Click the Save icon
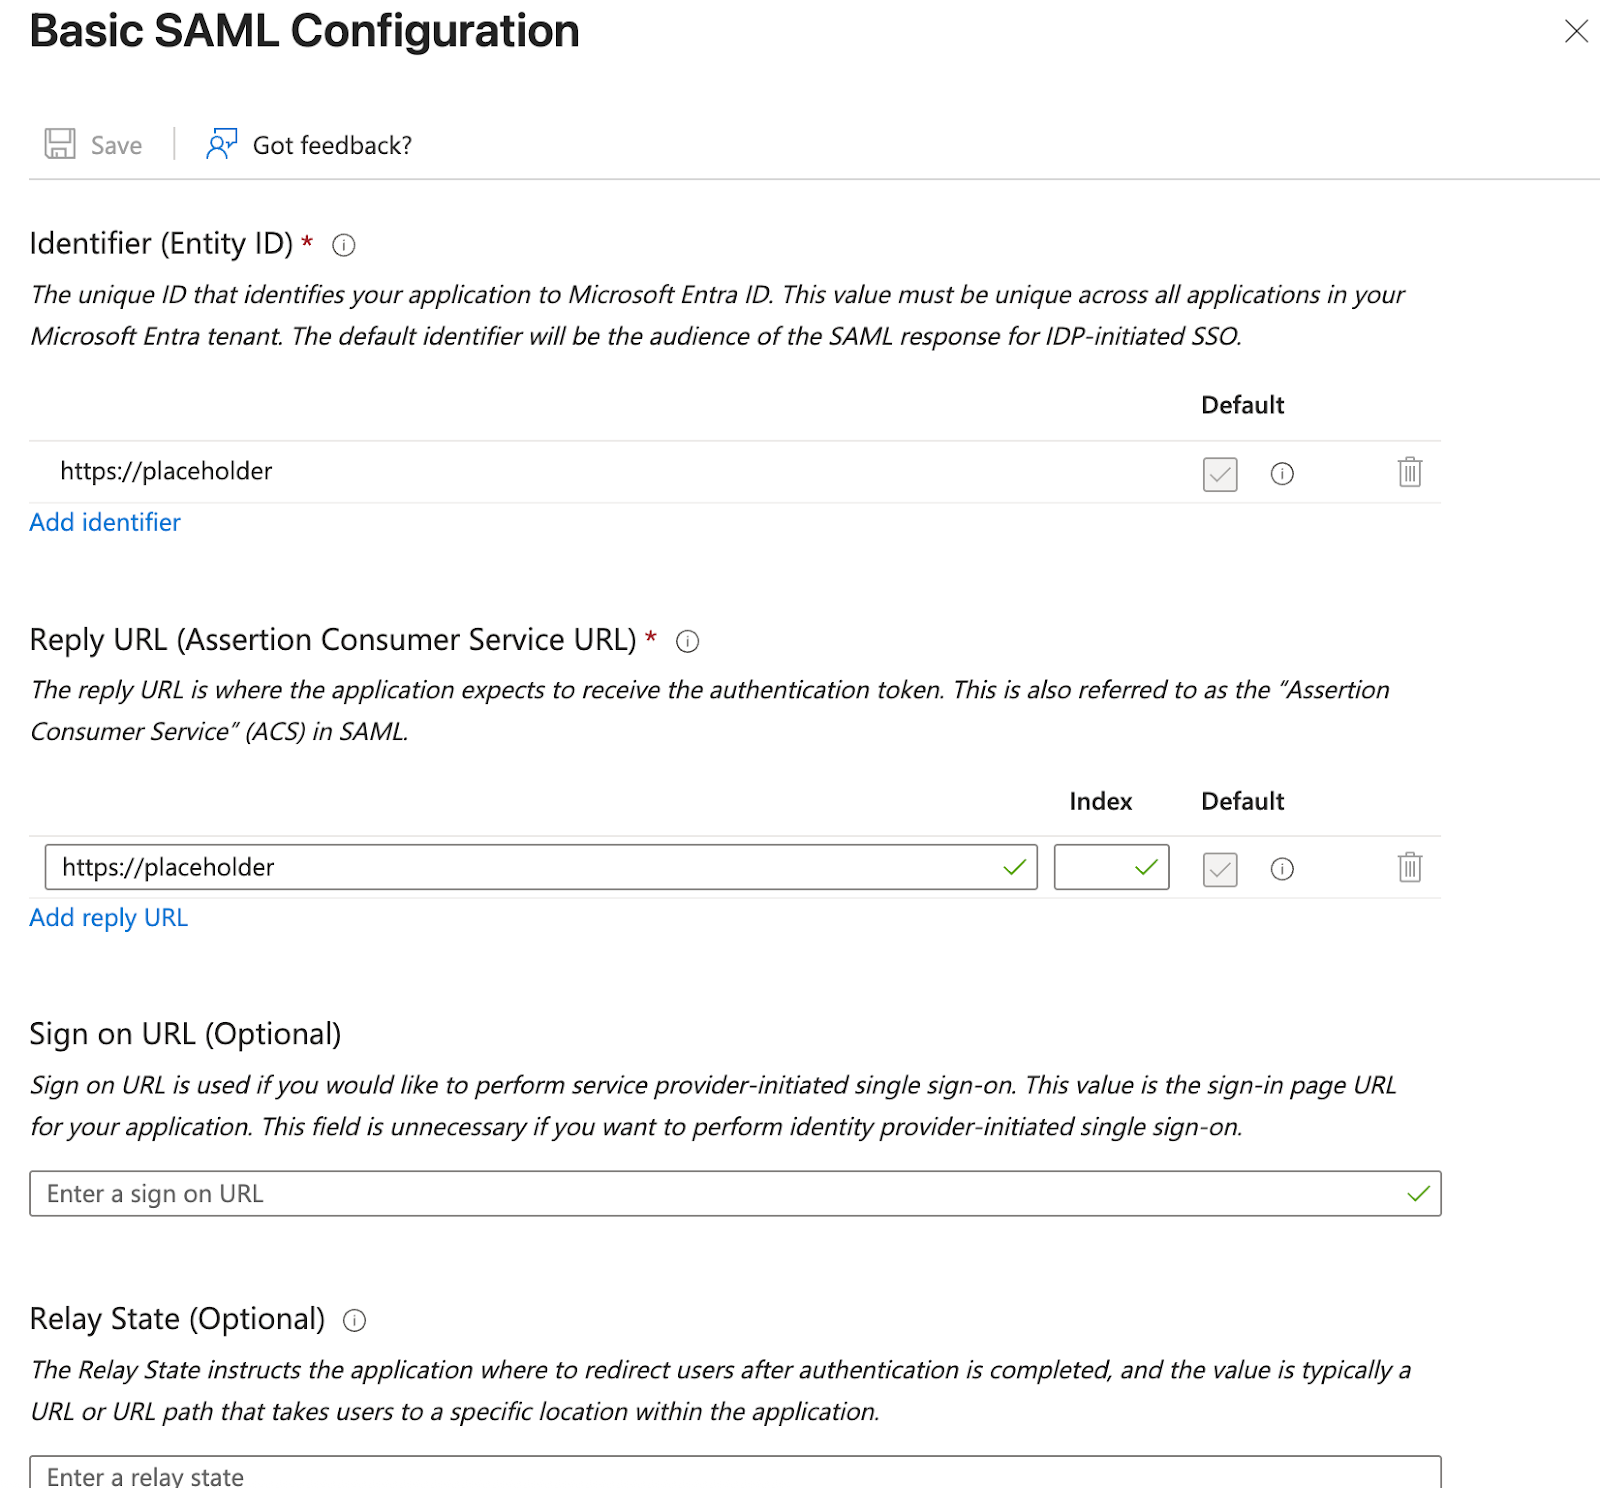Image resolution: width=1600 pixels, height=1488 pixels. tap(60, 144)
